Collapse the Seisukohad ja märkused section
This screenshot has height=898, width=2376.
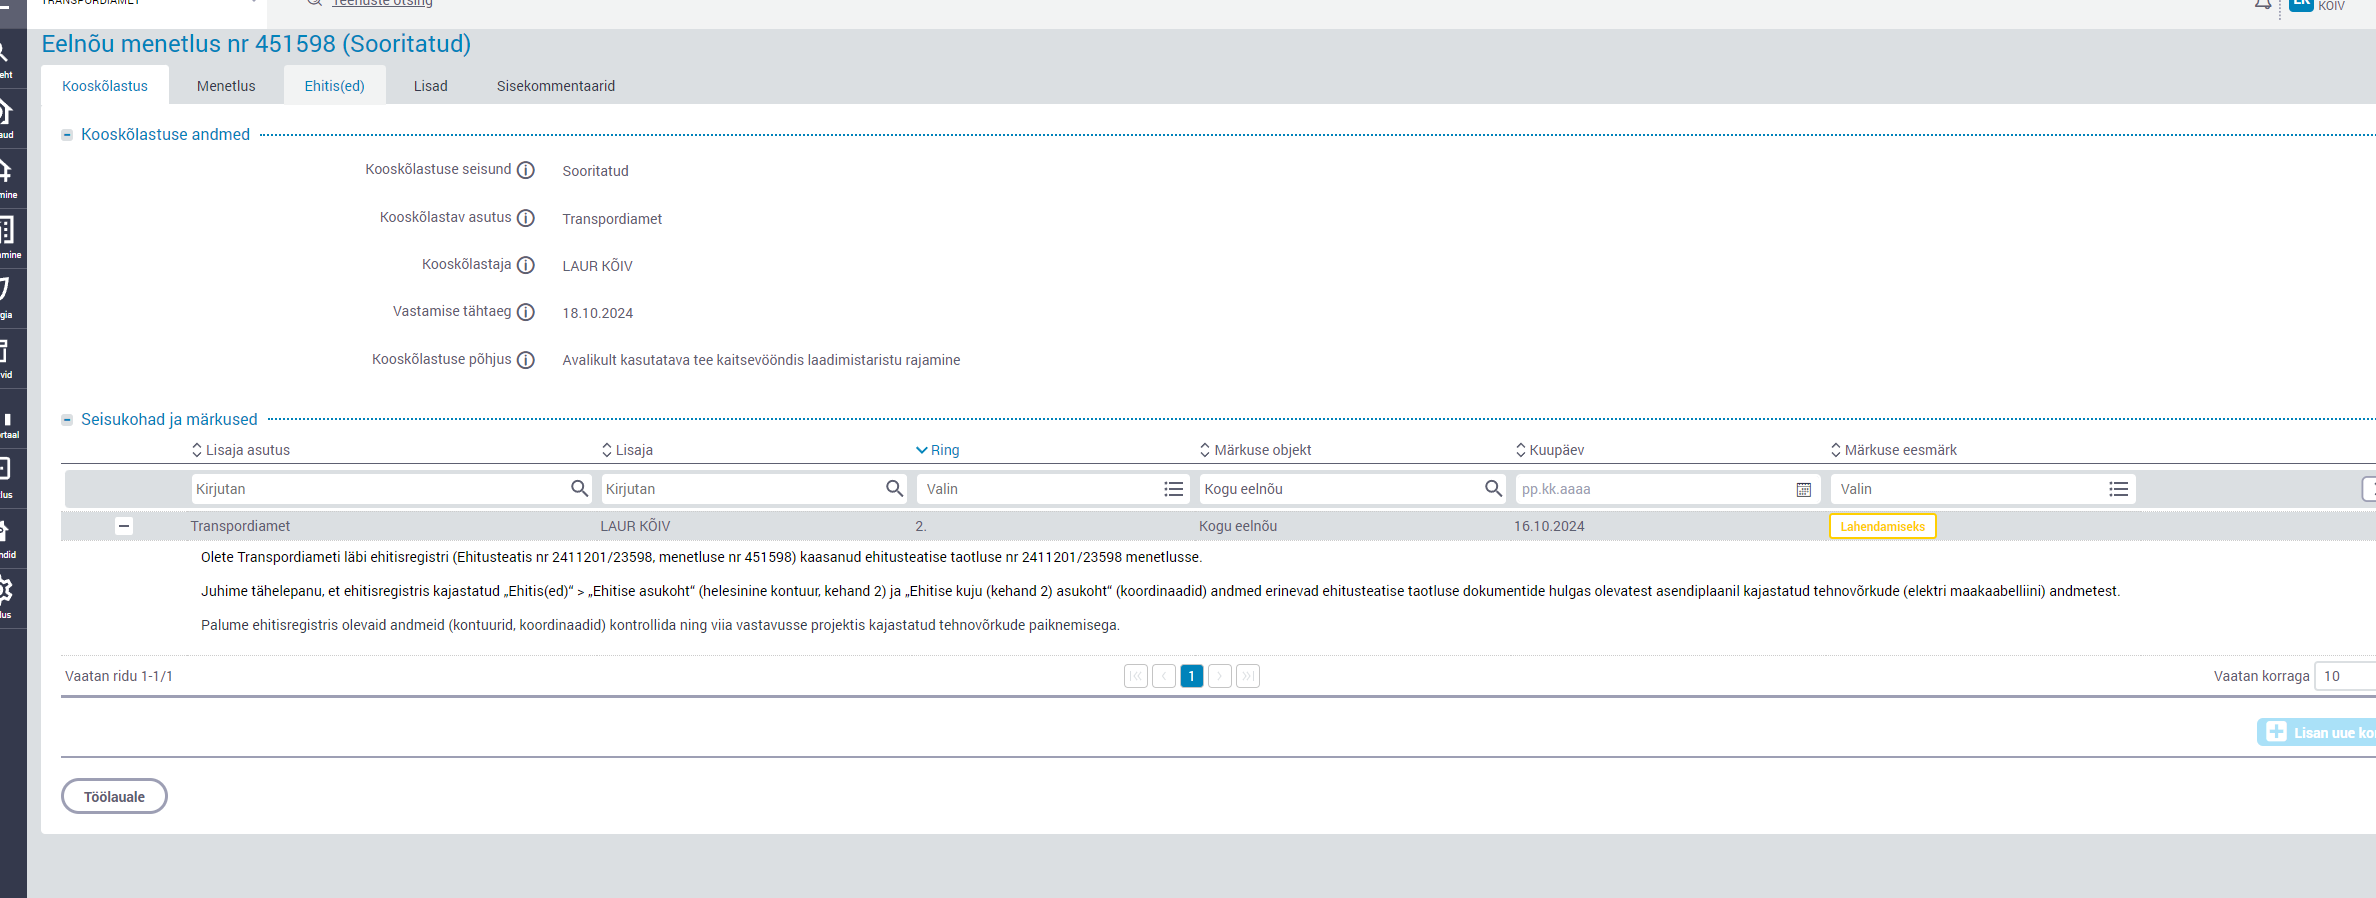[x=67, y=420]
